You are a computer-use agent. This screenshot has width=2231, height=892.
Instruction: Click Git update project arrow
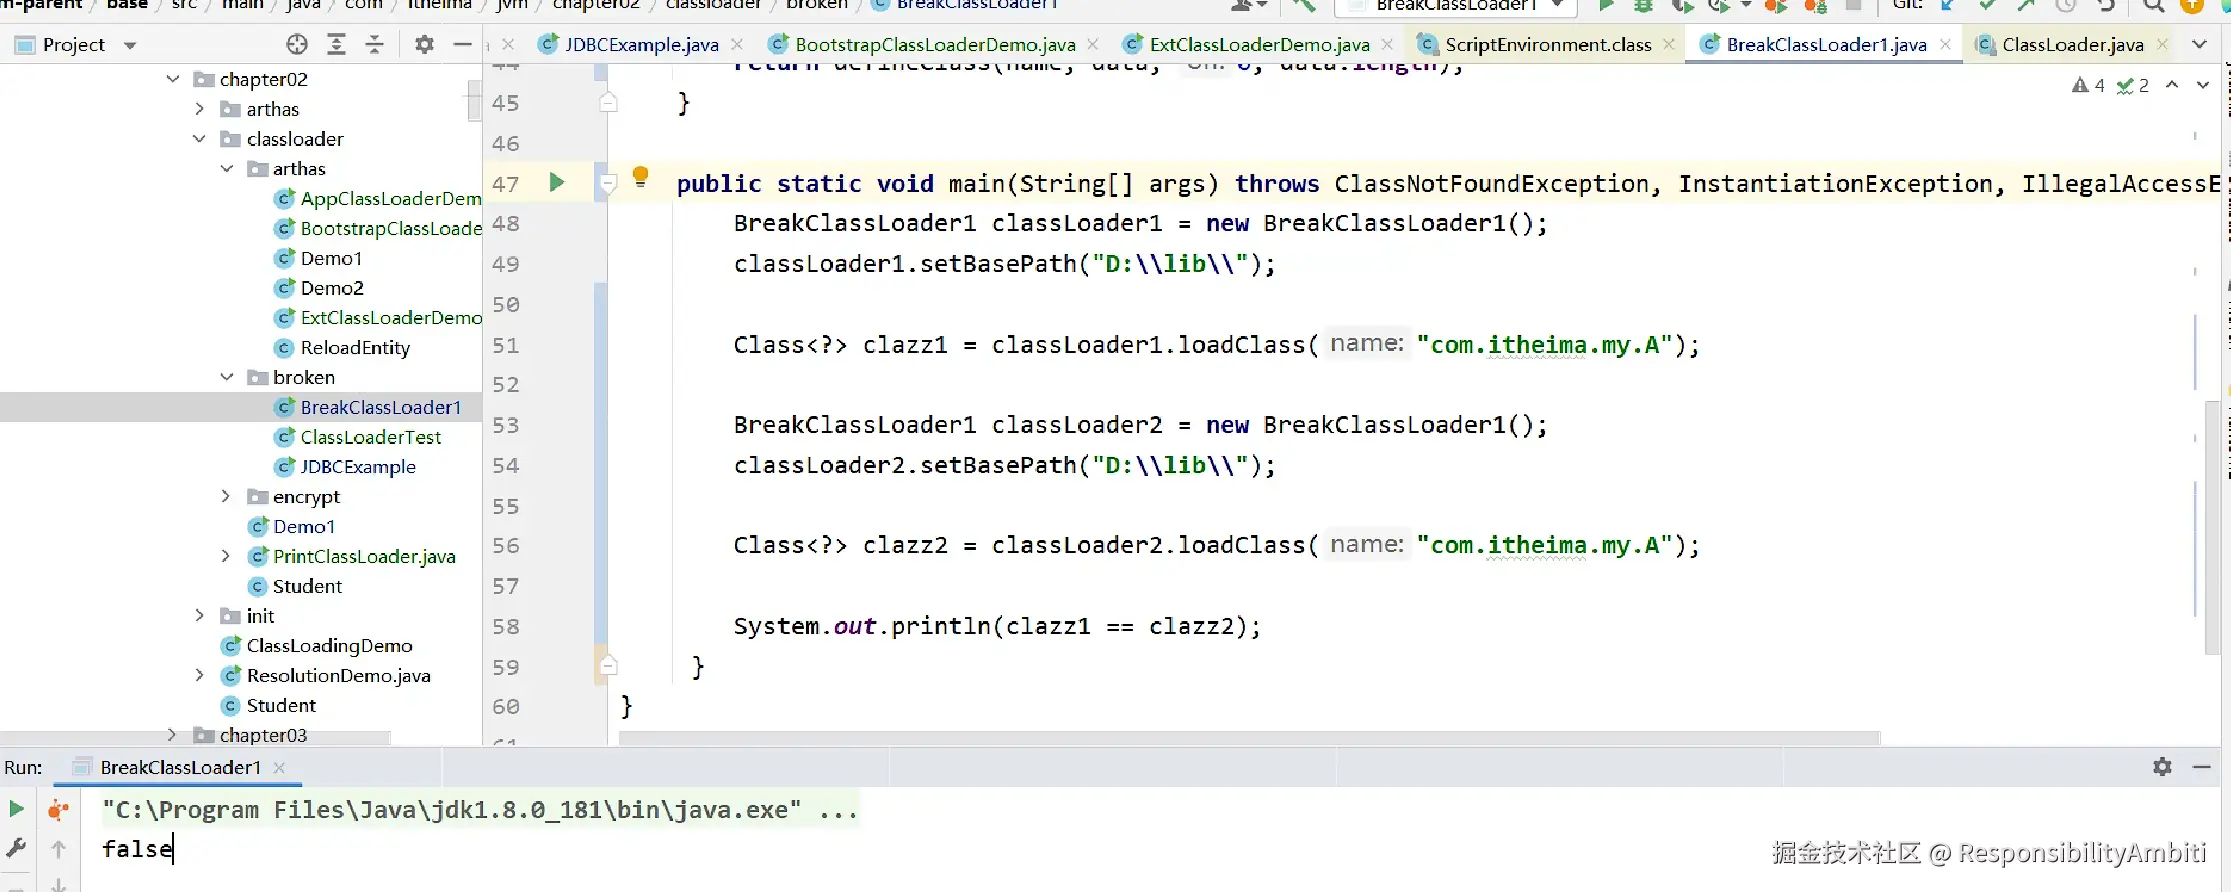click(x=1947, y=5)
